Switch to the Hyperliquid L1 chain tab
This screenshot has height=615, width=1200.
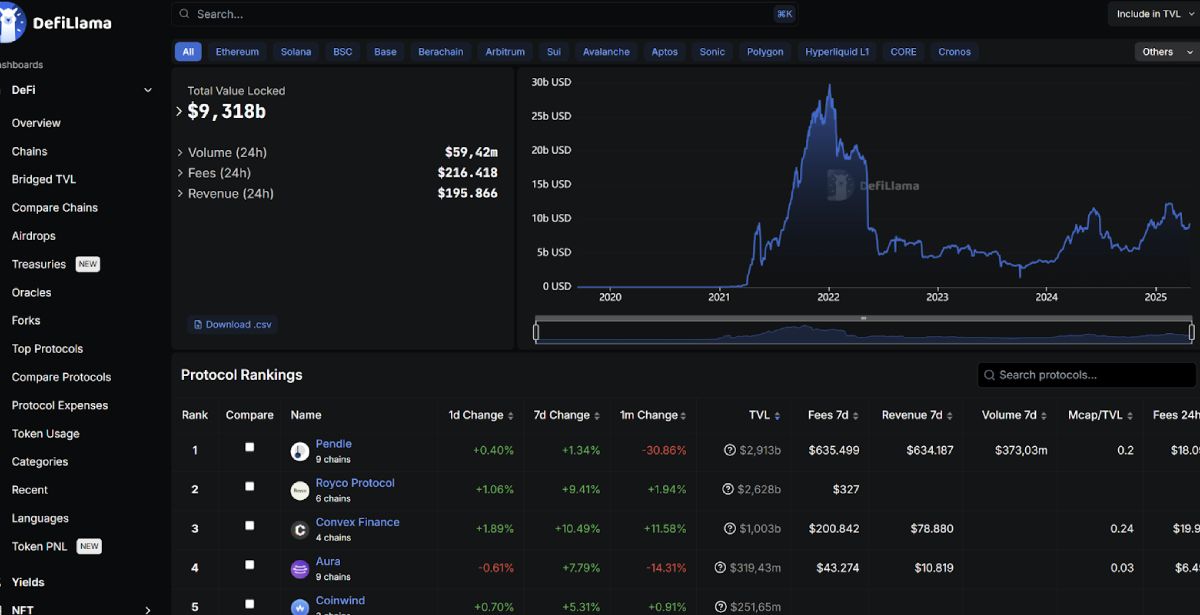(x=838, y=52)
